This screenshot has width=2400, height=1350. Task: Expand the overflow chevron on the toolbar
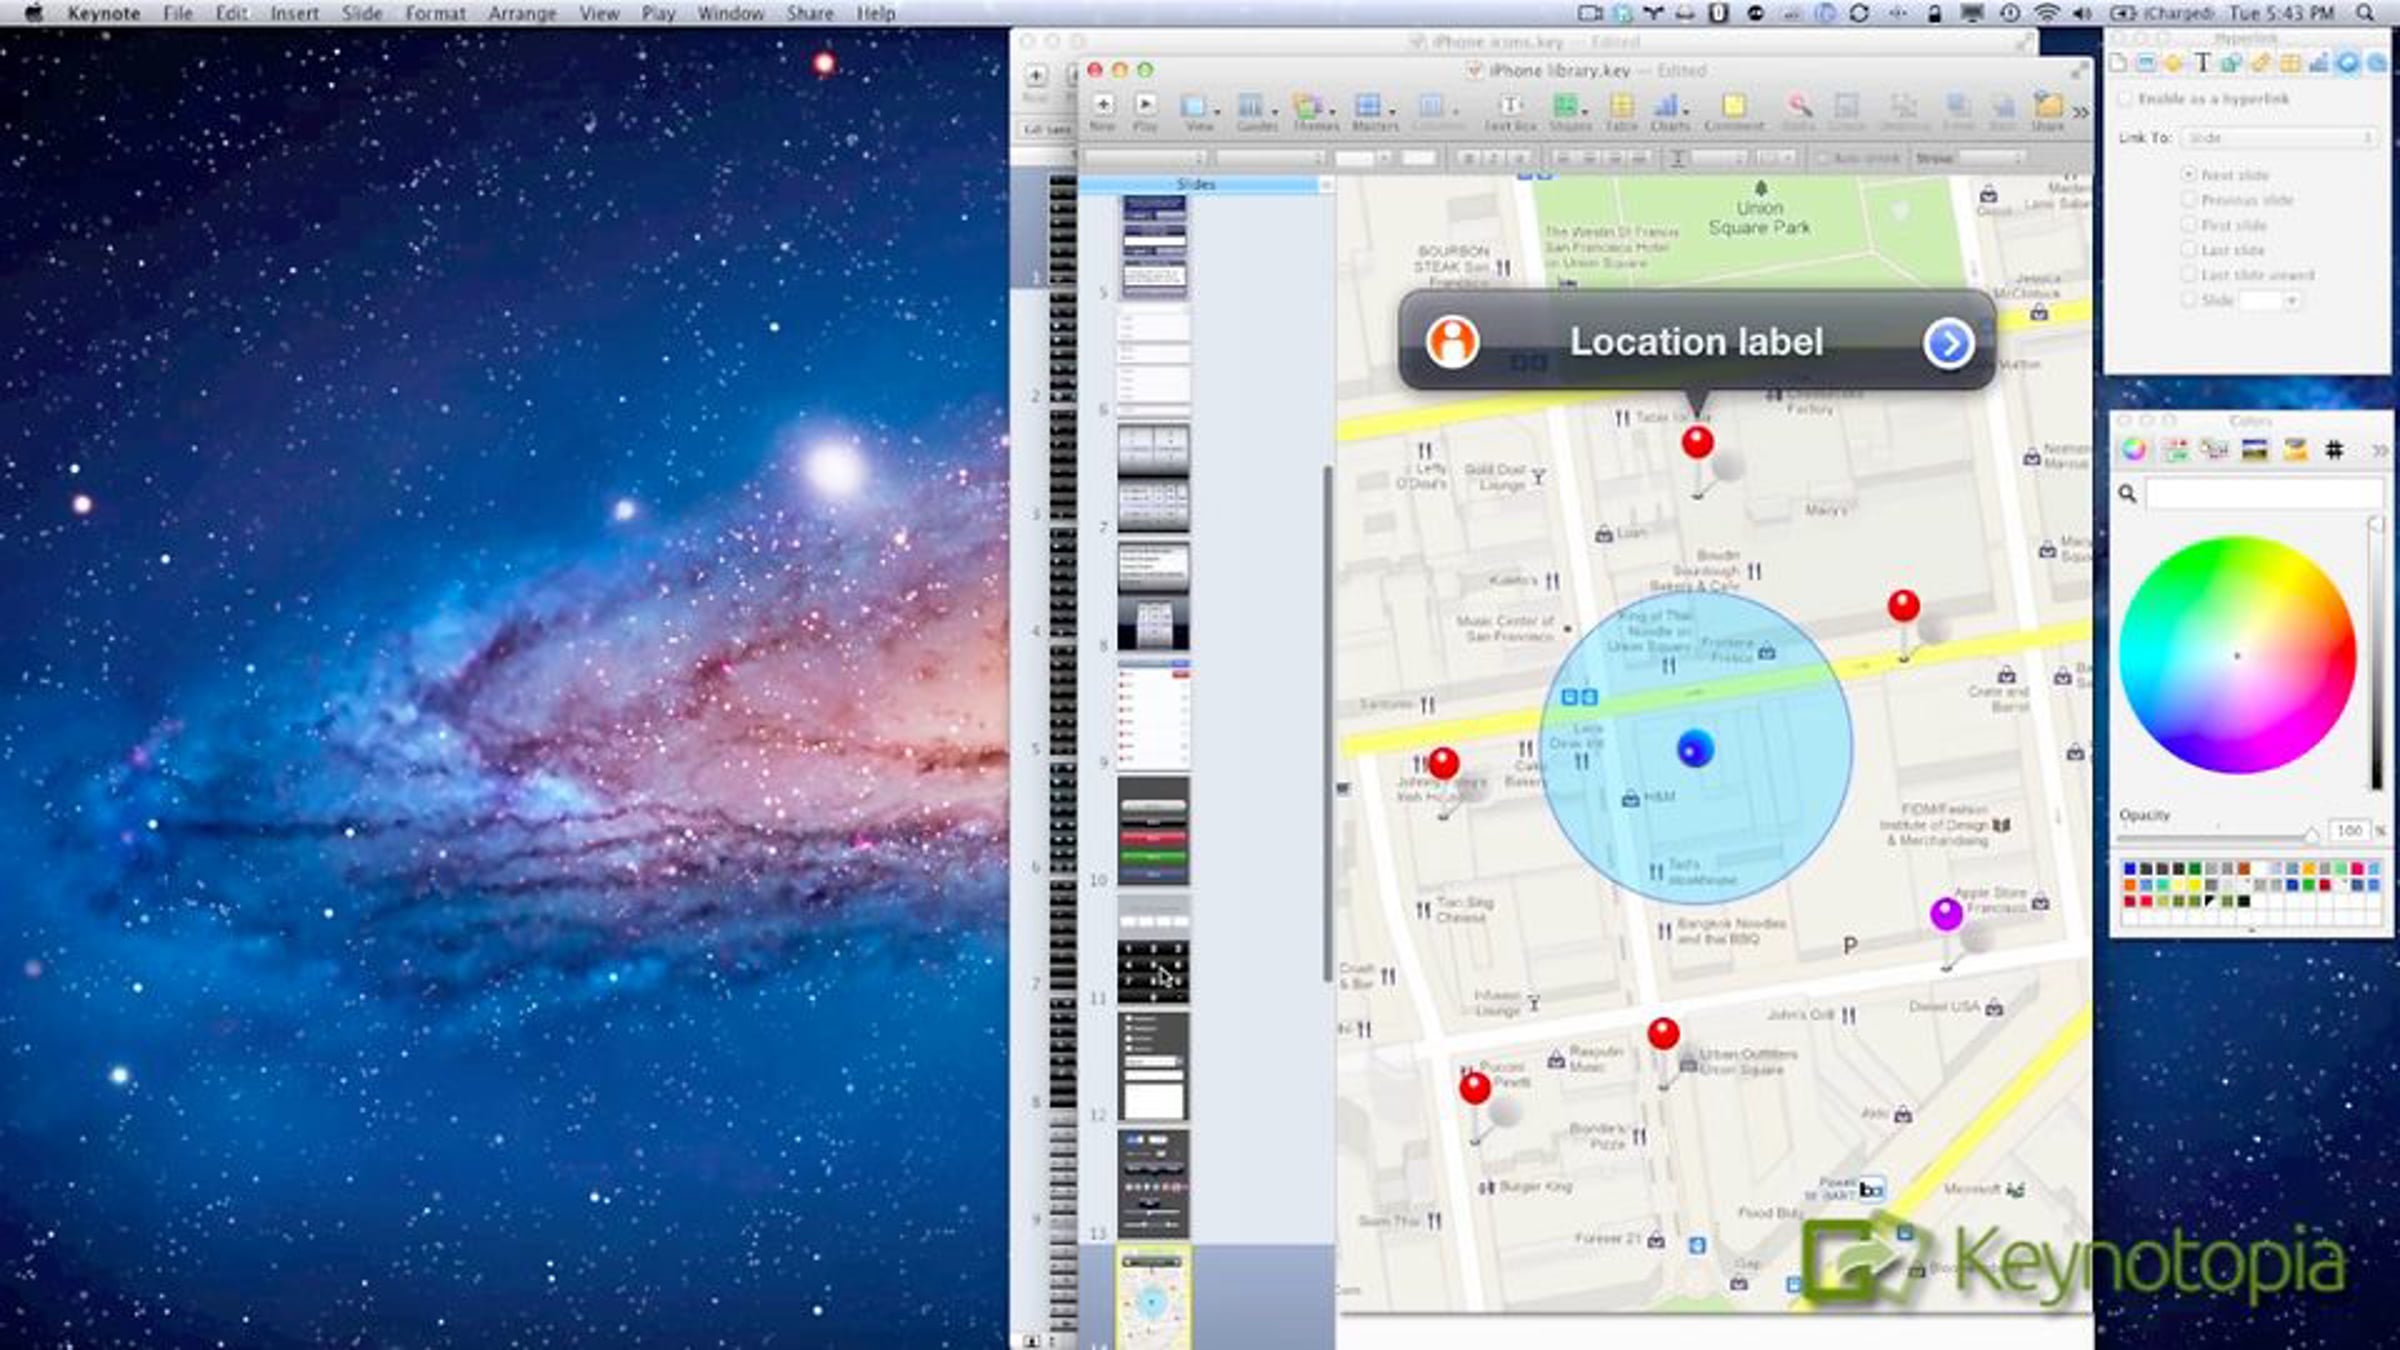pyautogui.click(x=2080, y=108)
